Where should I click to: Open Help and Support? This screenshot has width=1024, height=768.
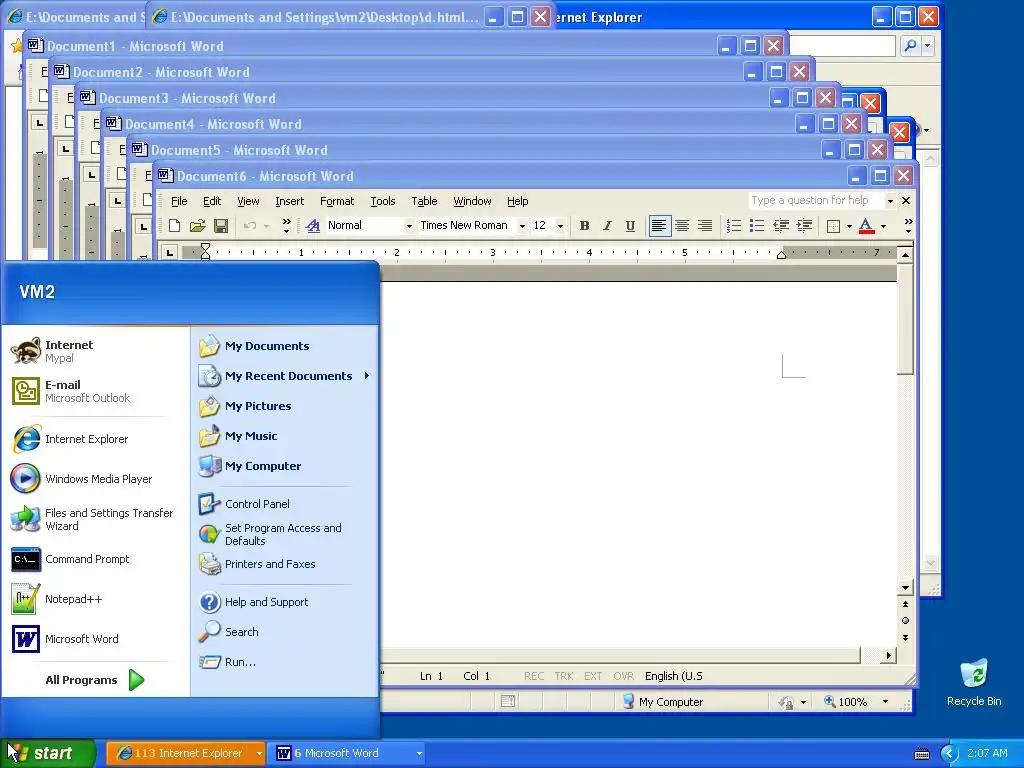pyautogui.click(x=285, y=602)
